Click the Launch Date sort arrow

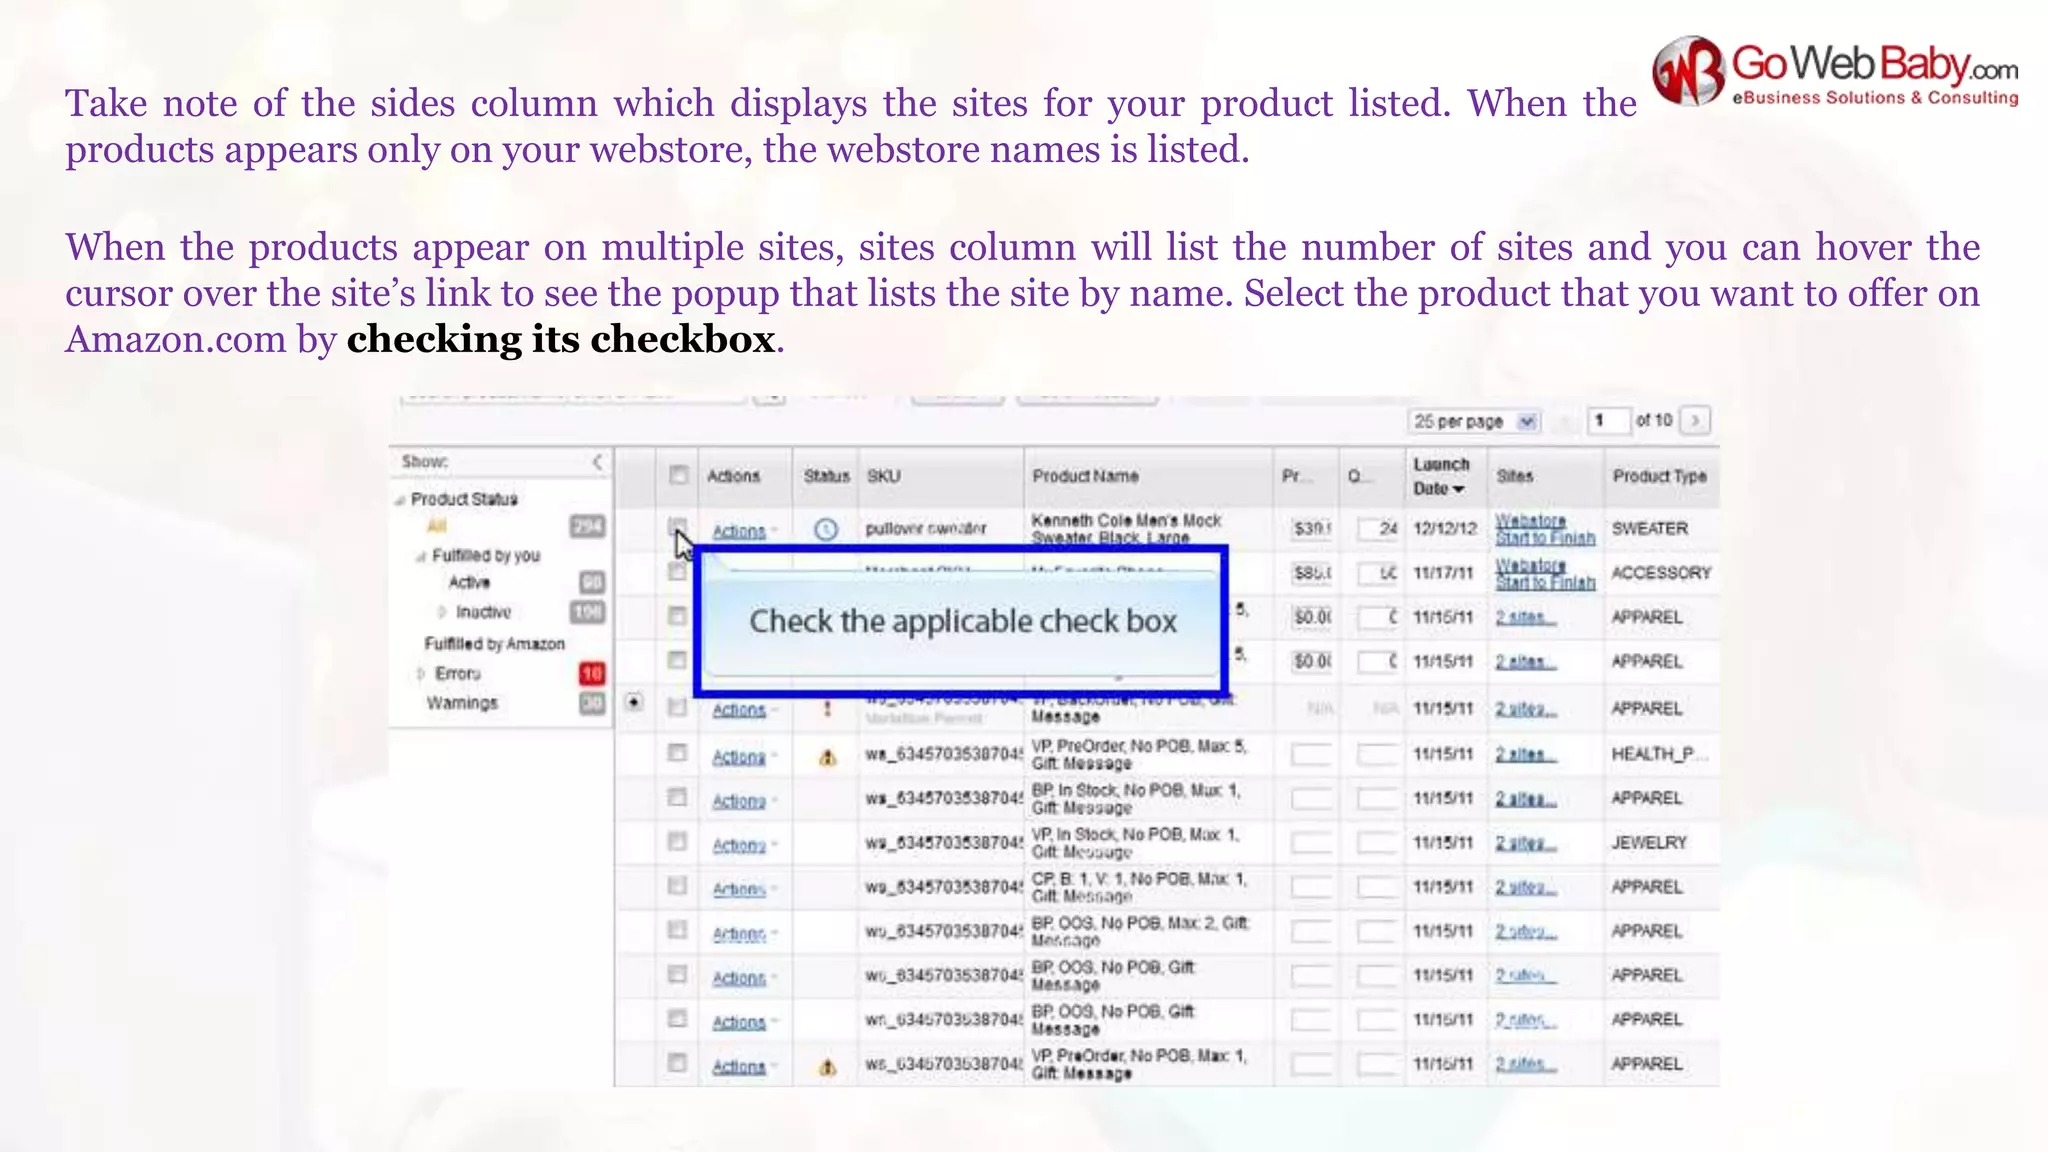[x=1458, y=489]
